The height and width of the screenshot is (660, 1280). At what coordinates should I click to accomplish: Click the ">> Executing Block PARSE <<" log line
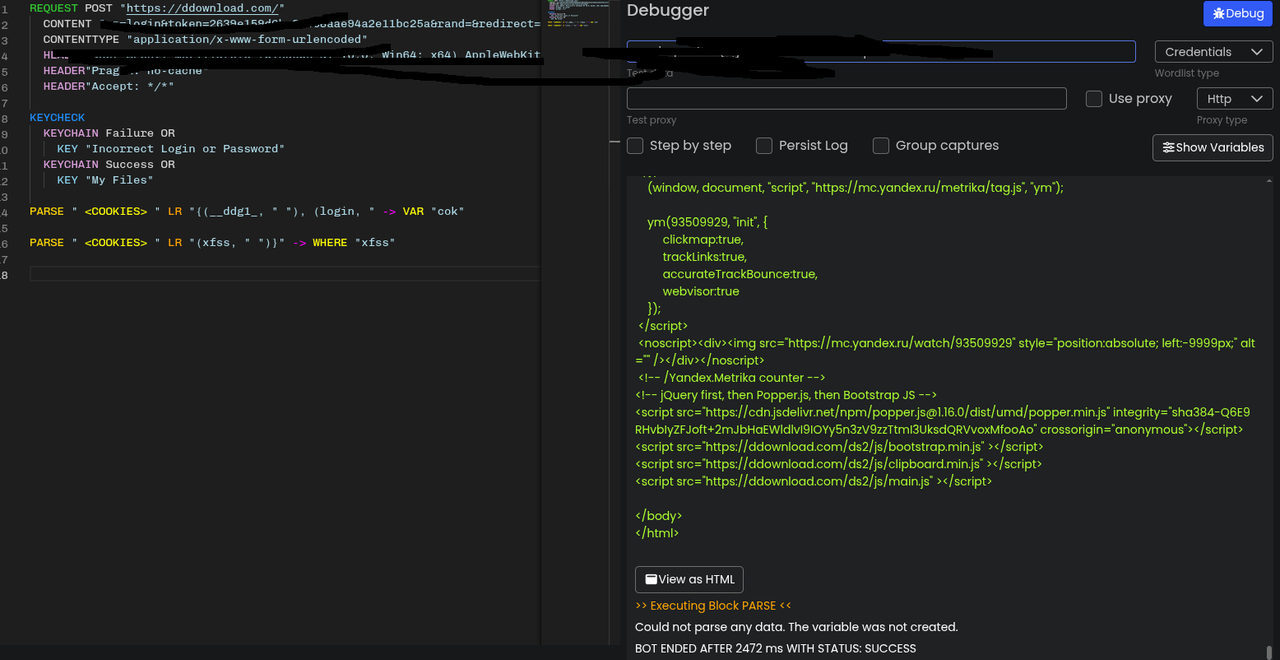[x=713, y=606]
